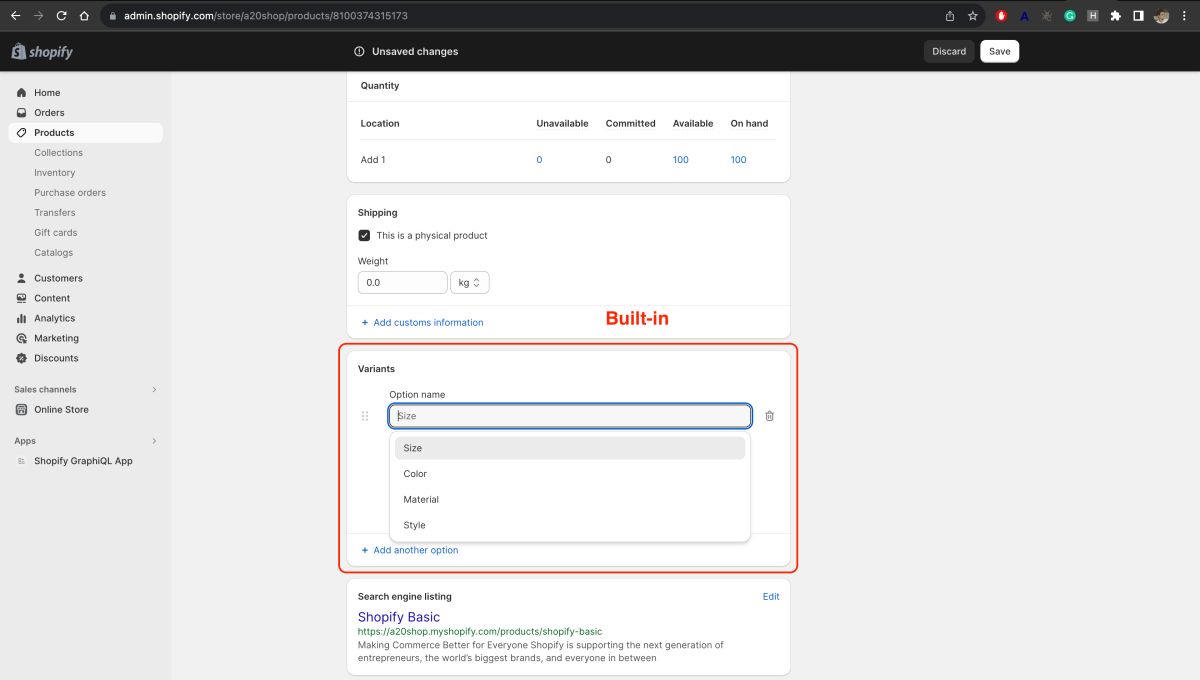The width and height of the screenshot is (1200, 680).
Task: Click the Committed quantity 0
Action: coord(608,160)
